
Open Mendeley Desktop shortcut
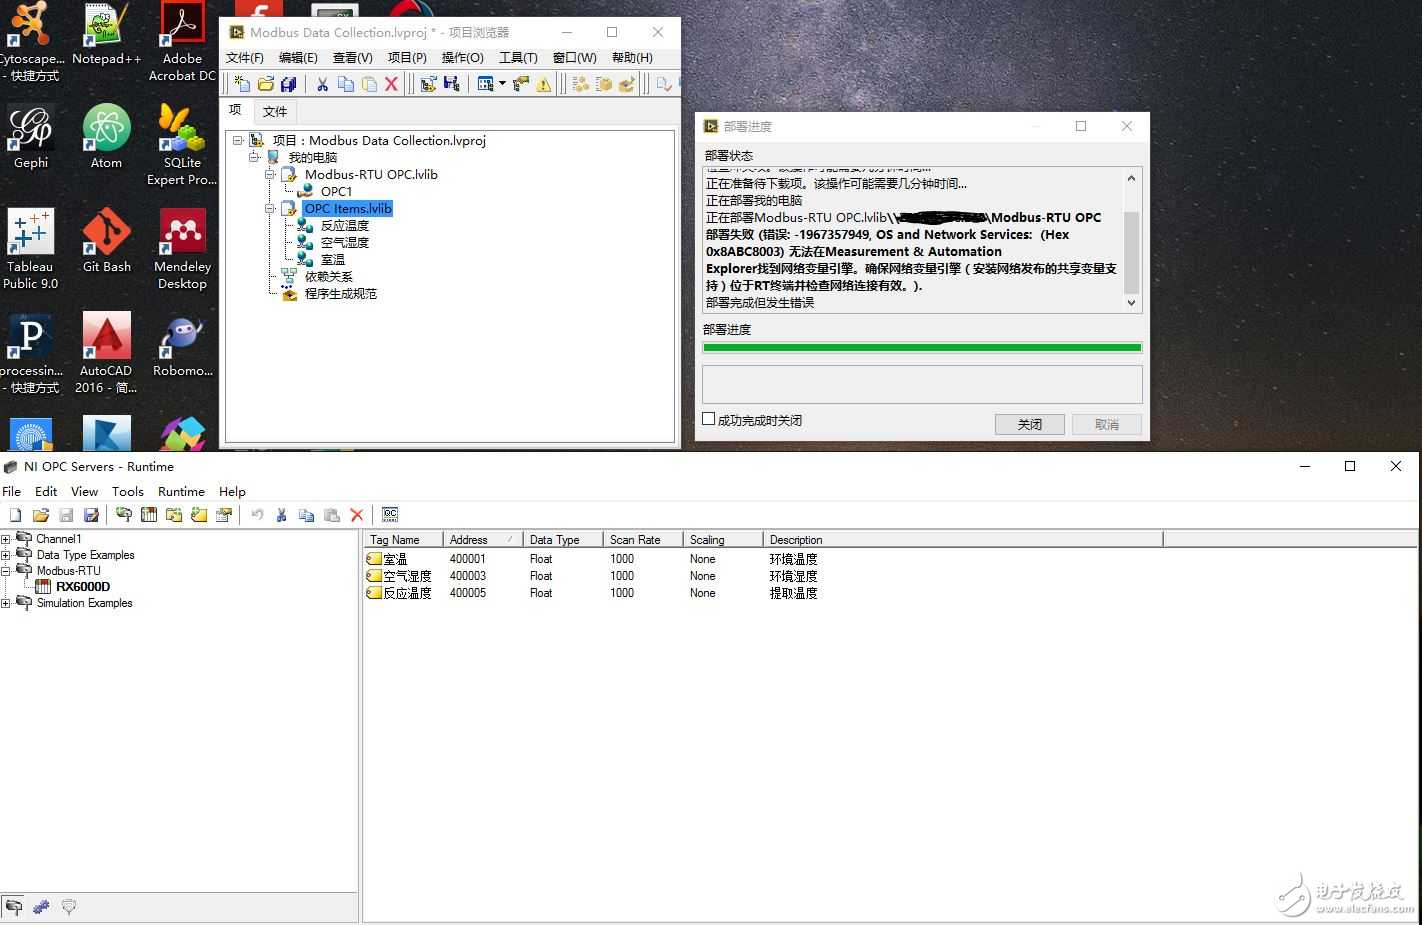[x=182, y=249]
